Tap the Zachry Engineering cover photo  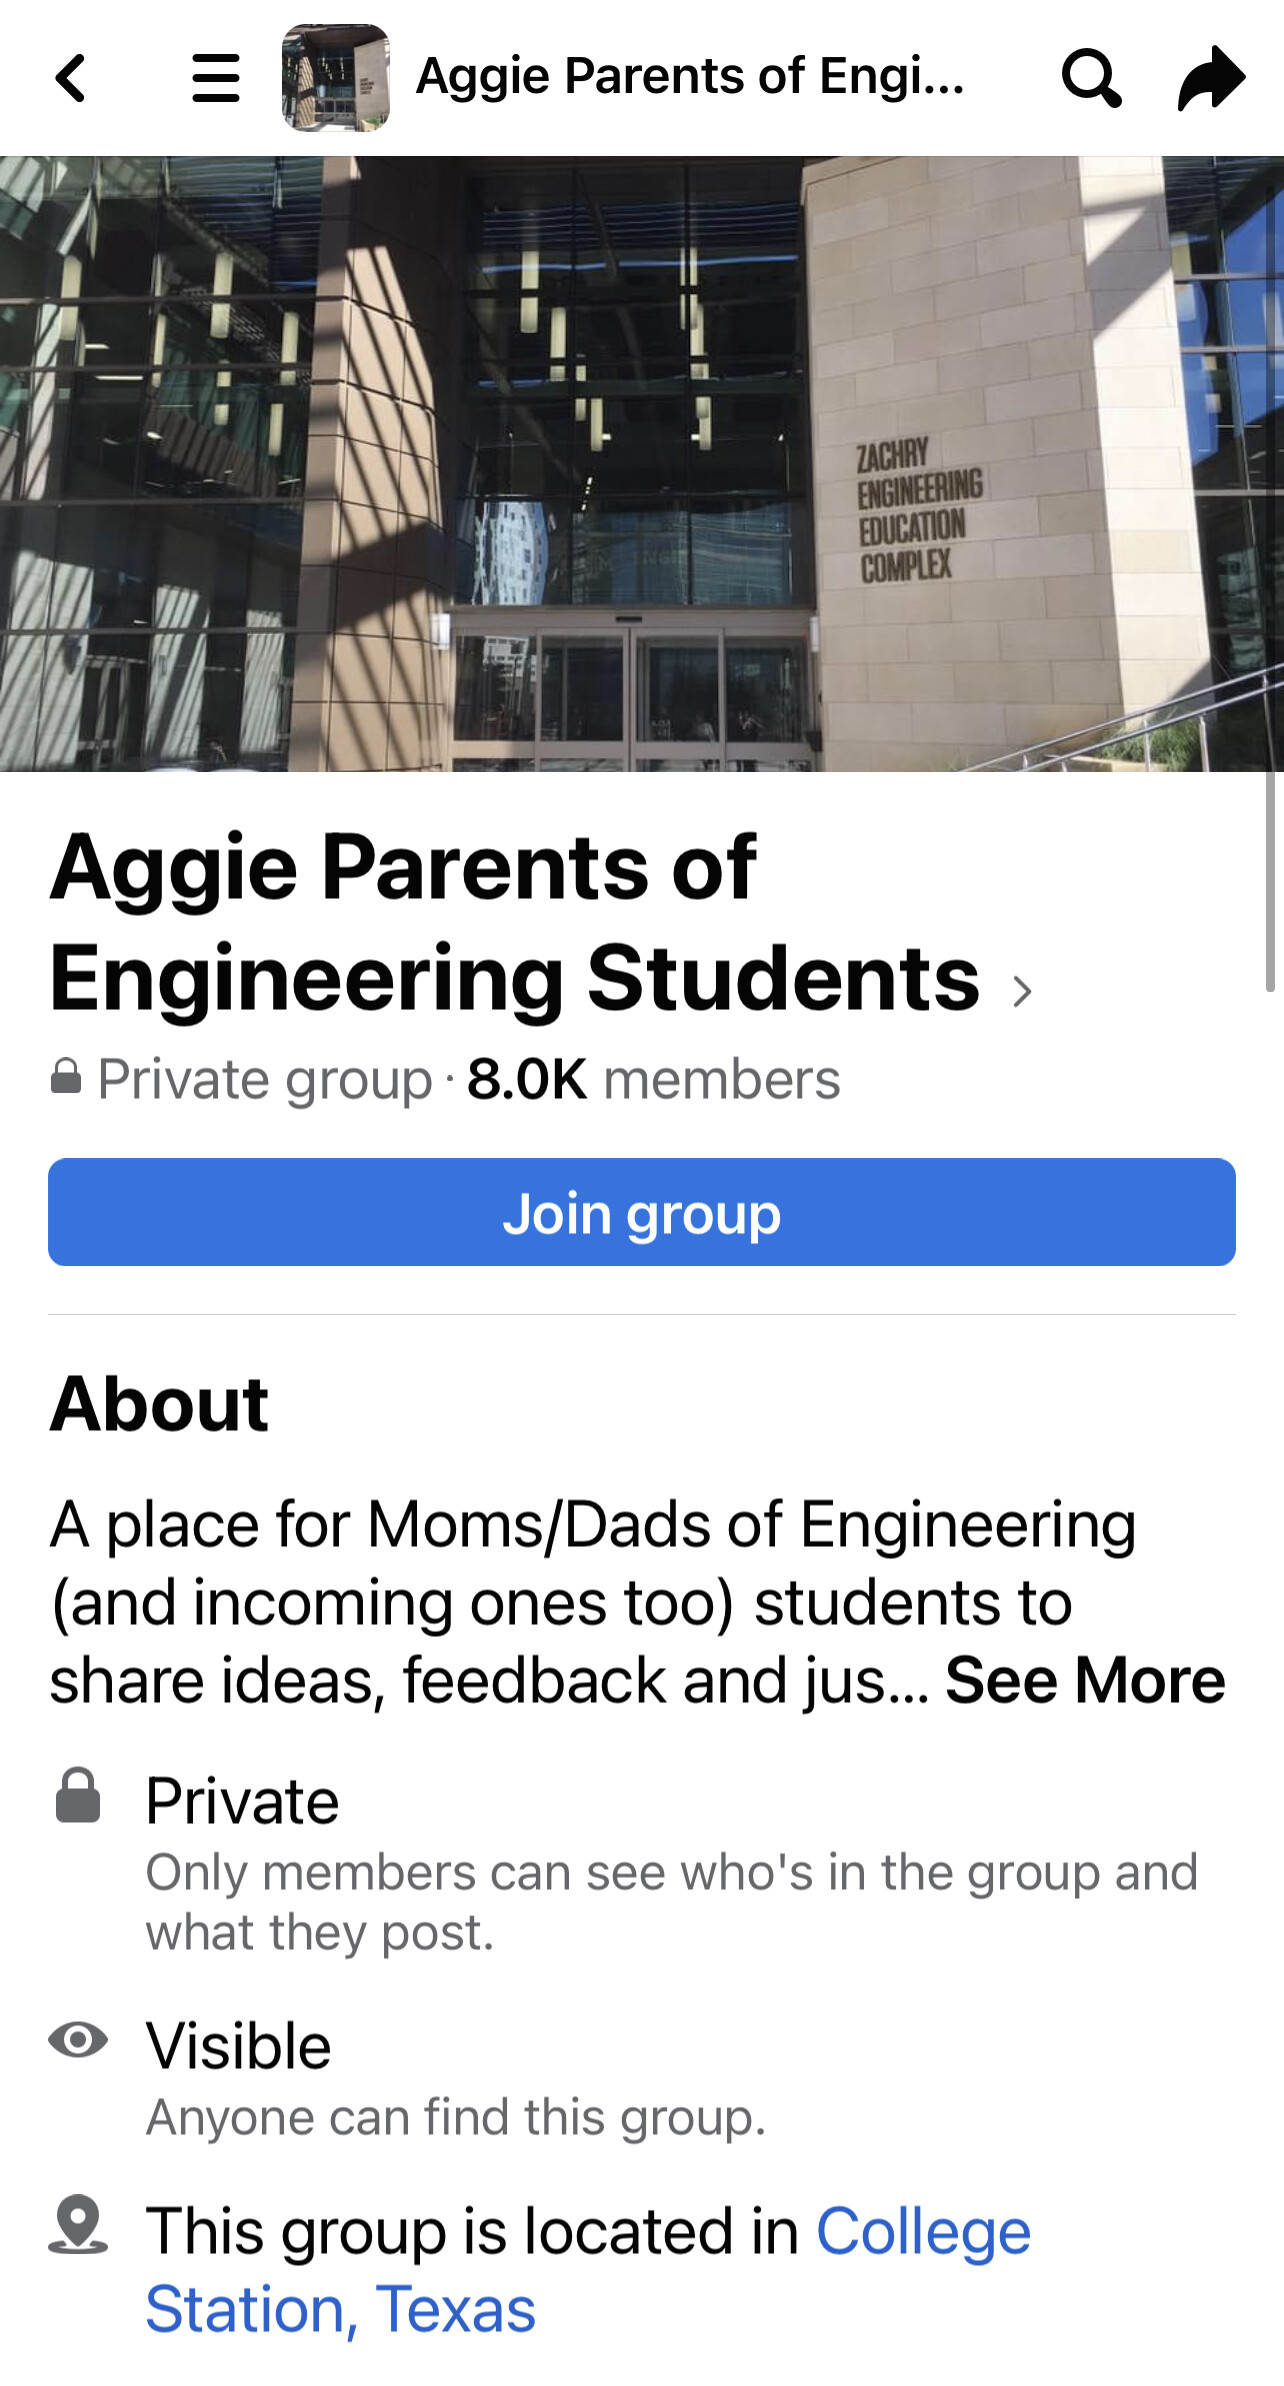[x=640, y=464]
